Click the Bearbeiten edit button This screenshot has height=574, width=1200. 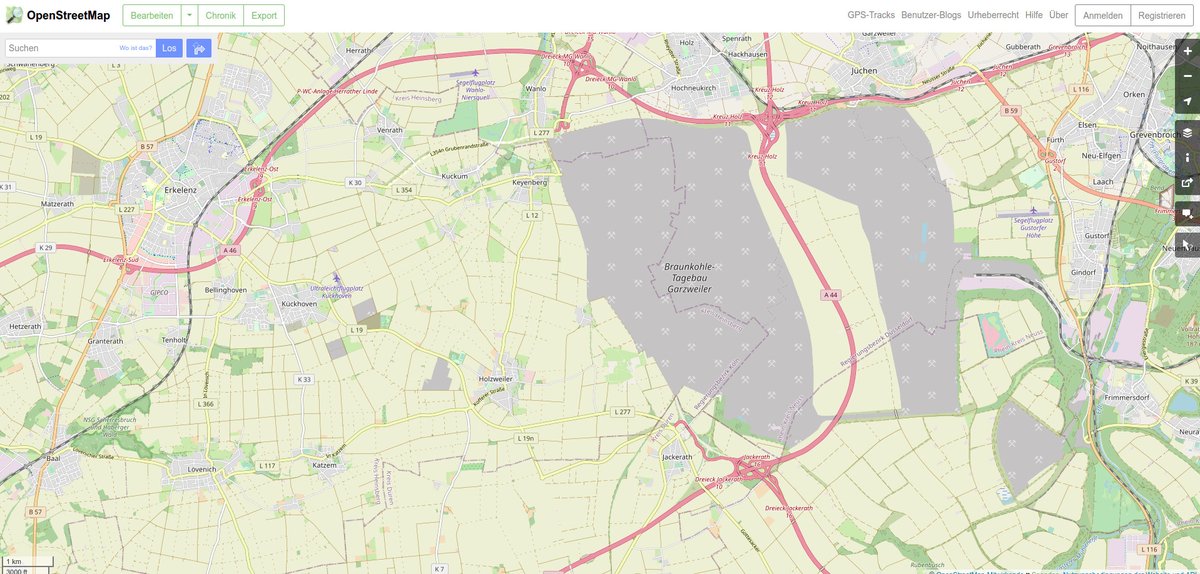point(152,15)
